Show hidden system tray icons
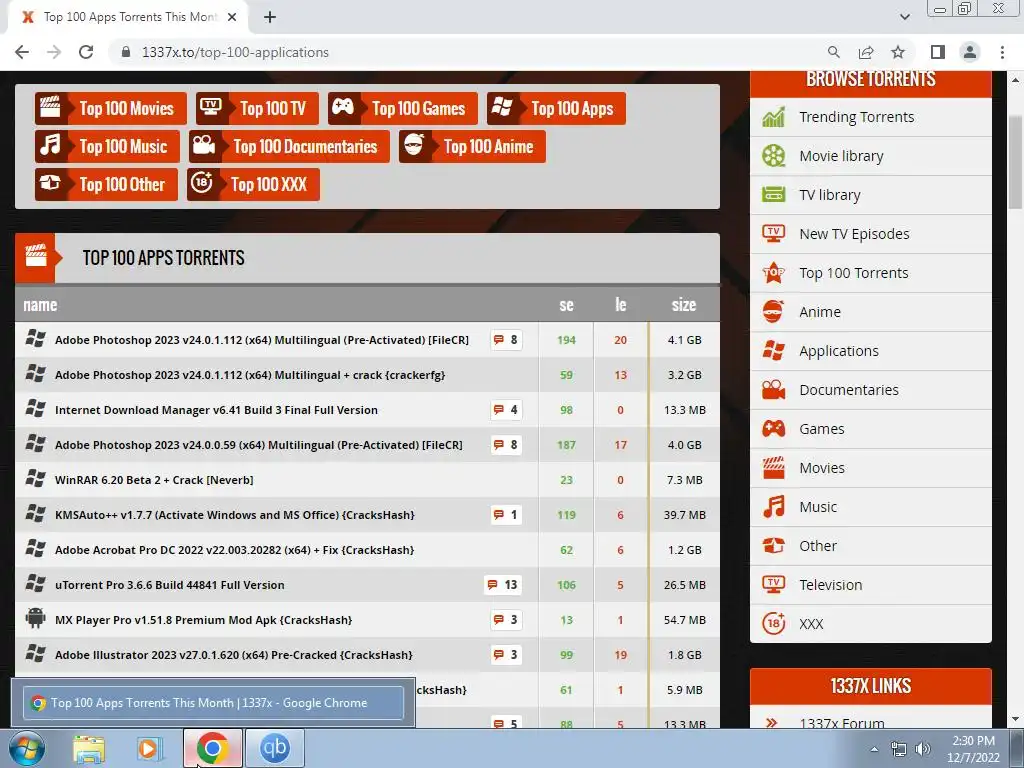The height and width of the screenshot is (768, 1024). (x=874, y=749)
